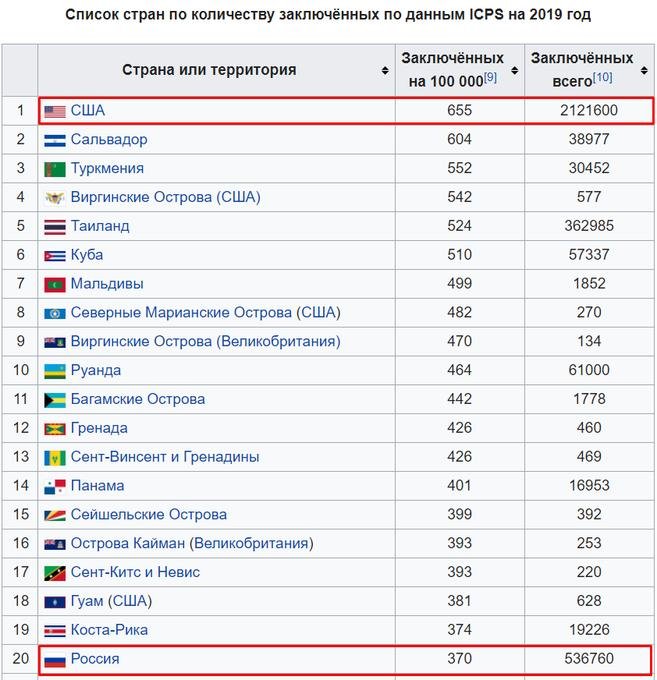Click the Cuba flag icon
Screen dimensions: 657x680
[x=55, y=256]
